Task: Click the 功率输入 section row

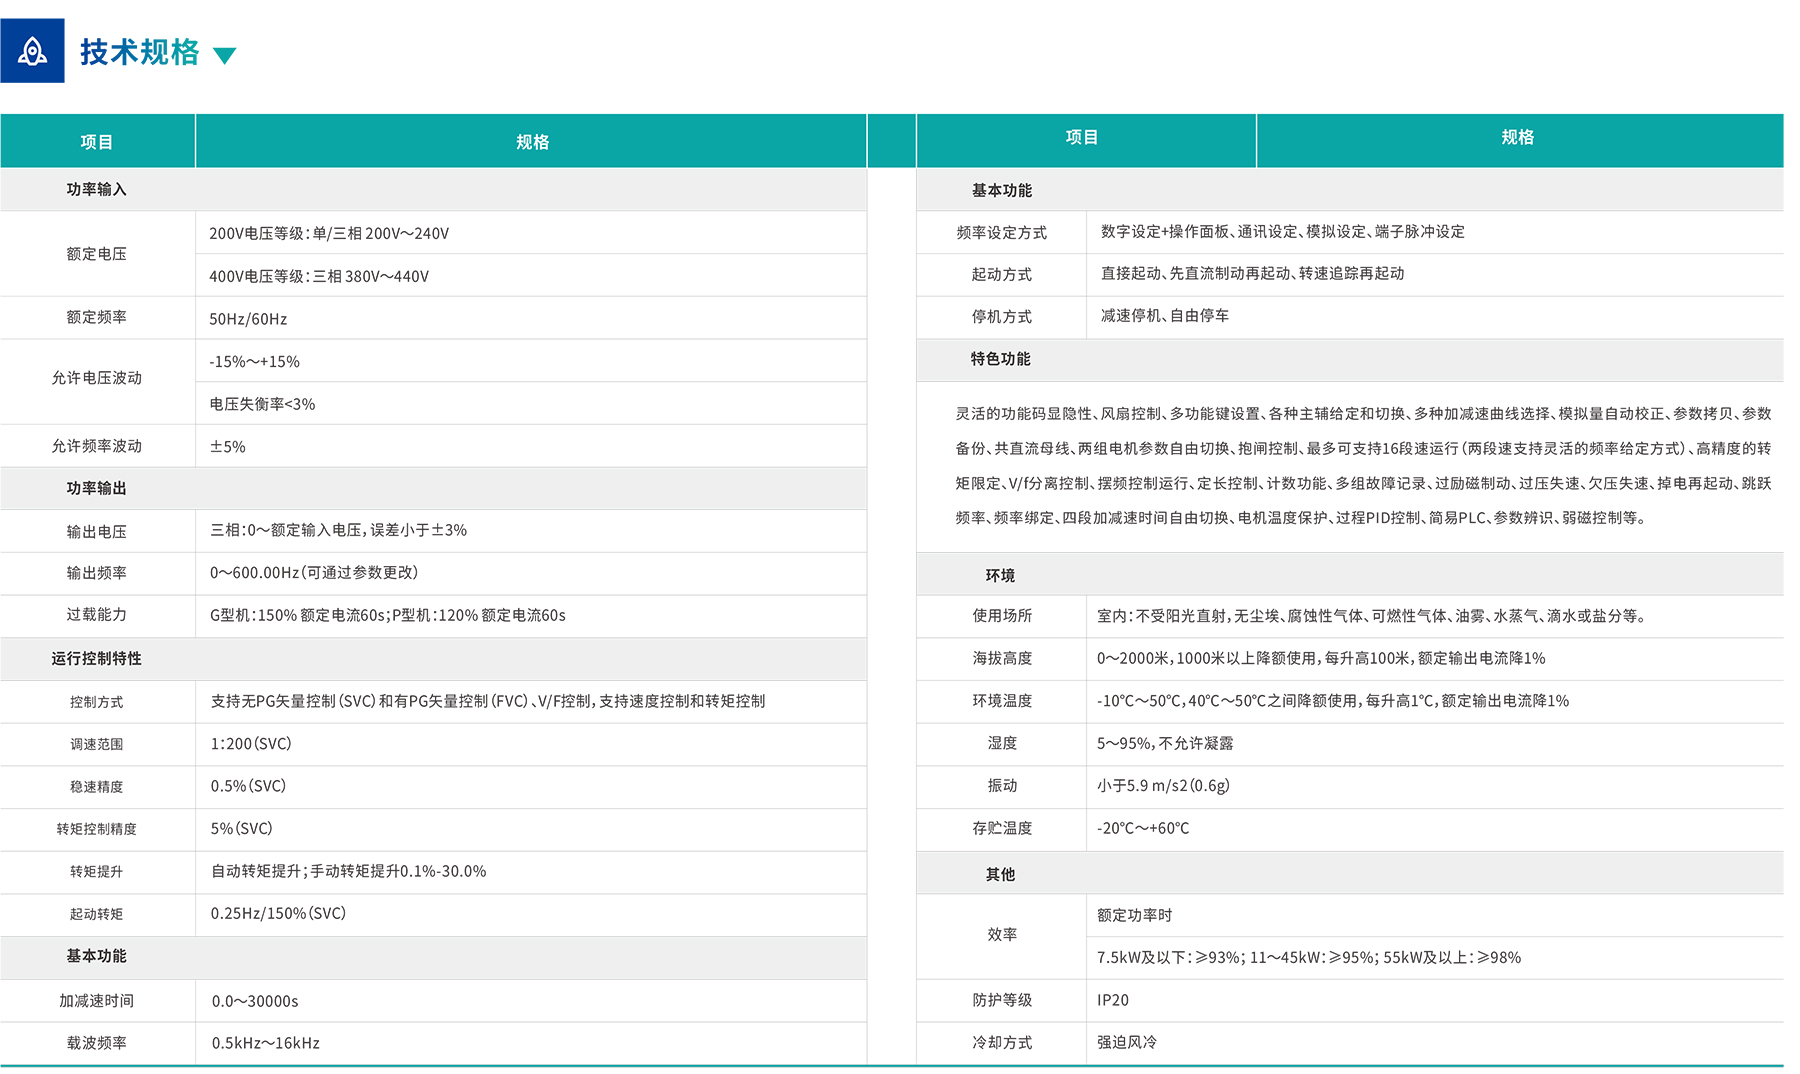Action: click(97, 189)
